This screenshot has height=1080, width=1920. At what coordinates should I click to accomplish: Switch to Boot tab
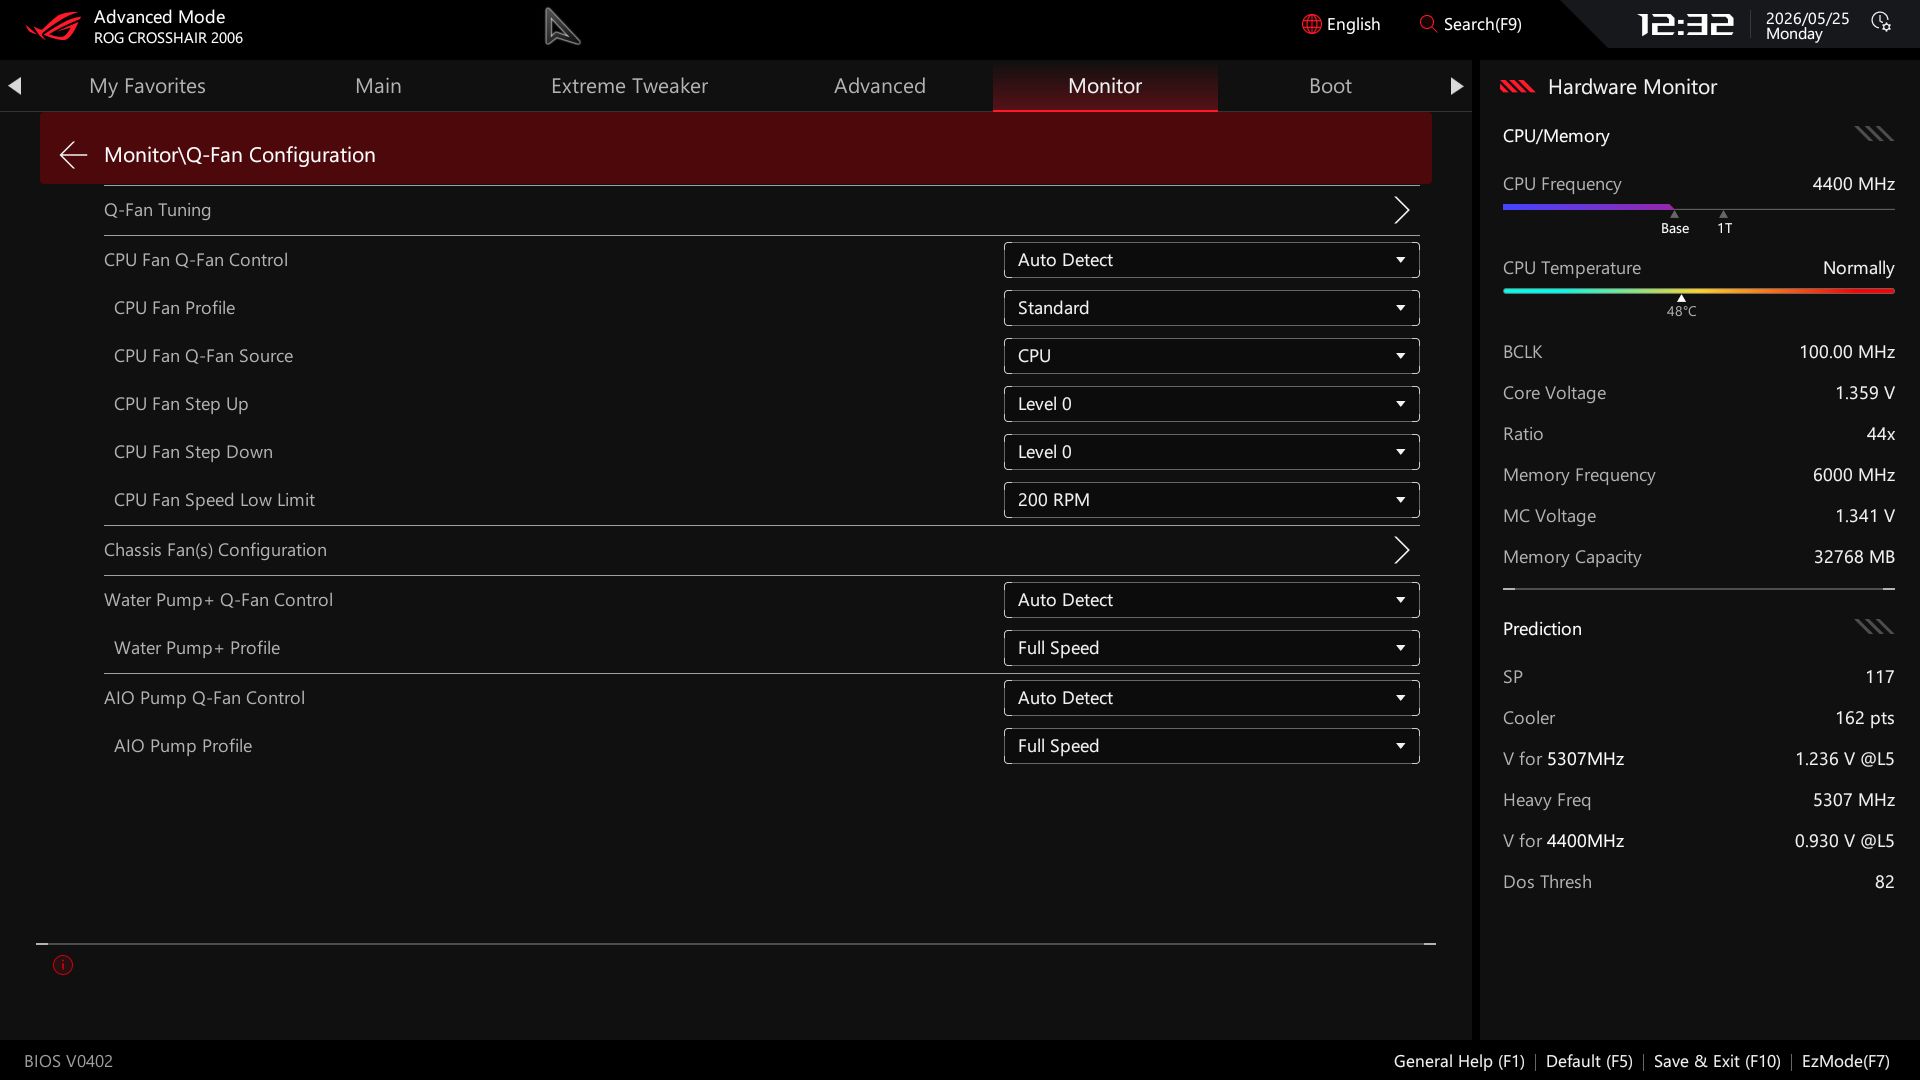(x=1330, y=86)
